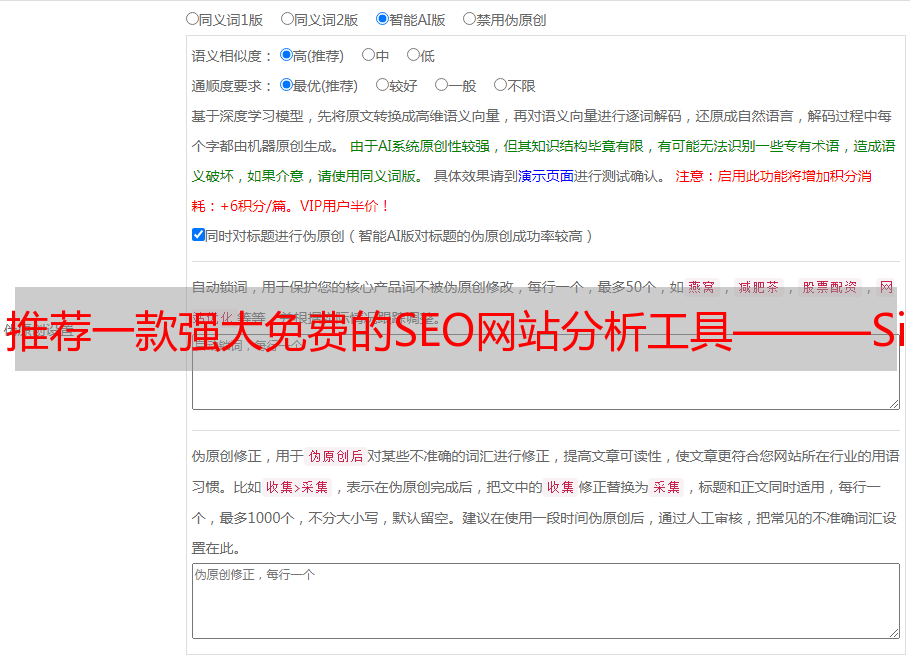Click the 减肥茶 example keyword tag
Image resolution: width=911 pixels, height=658 pixels.
pyautogui.click(x=758, y=287)
